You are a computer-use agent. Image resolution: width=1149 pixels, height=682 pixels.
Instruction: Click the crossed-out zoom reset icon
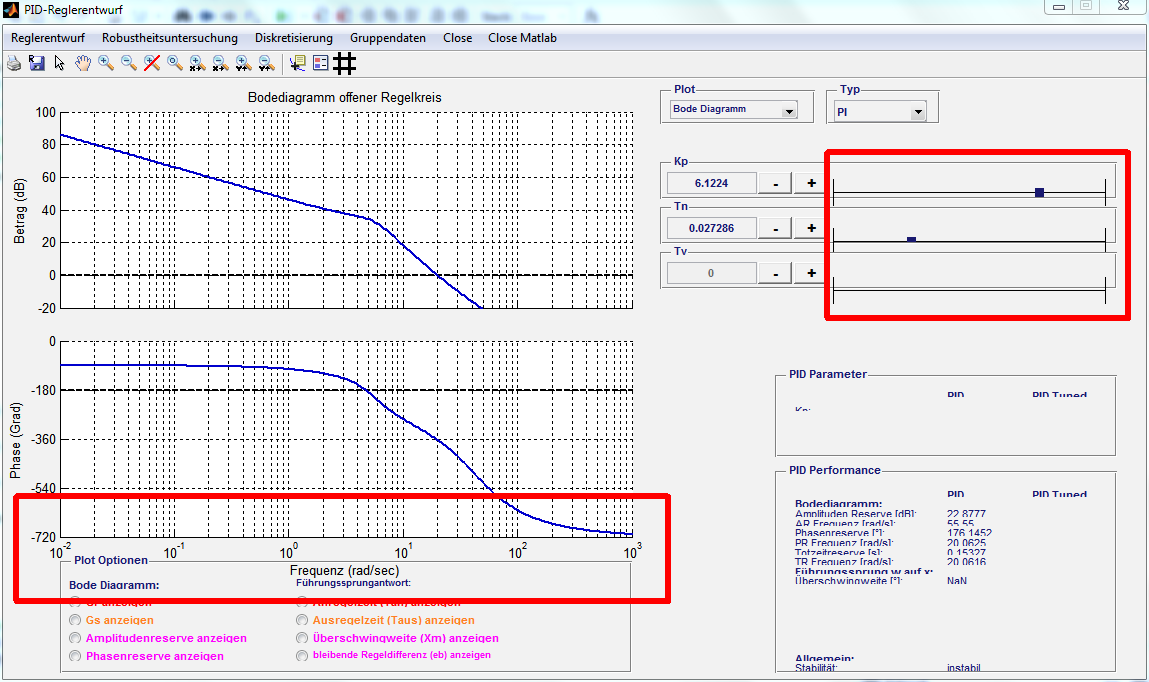click(x=152, y=64)
